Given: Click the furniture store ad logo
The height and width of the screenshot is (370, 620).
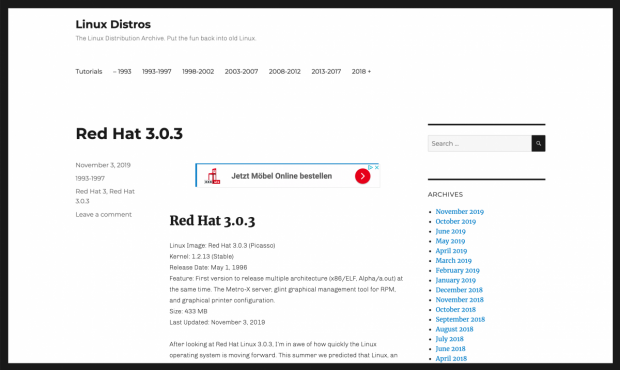Looking at the screenshot, I should (x=212, y=176).
